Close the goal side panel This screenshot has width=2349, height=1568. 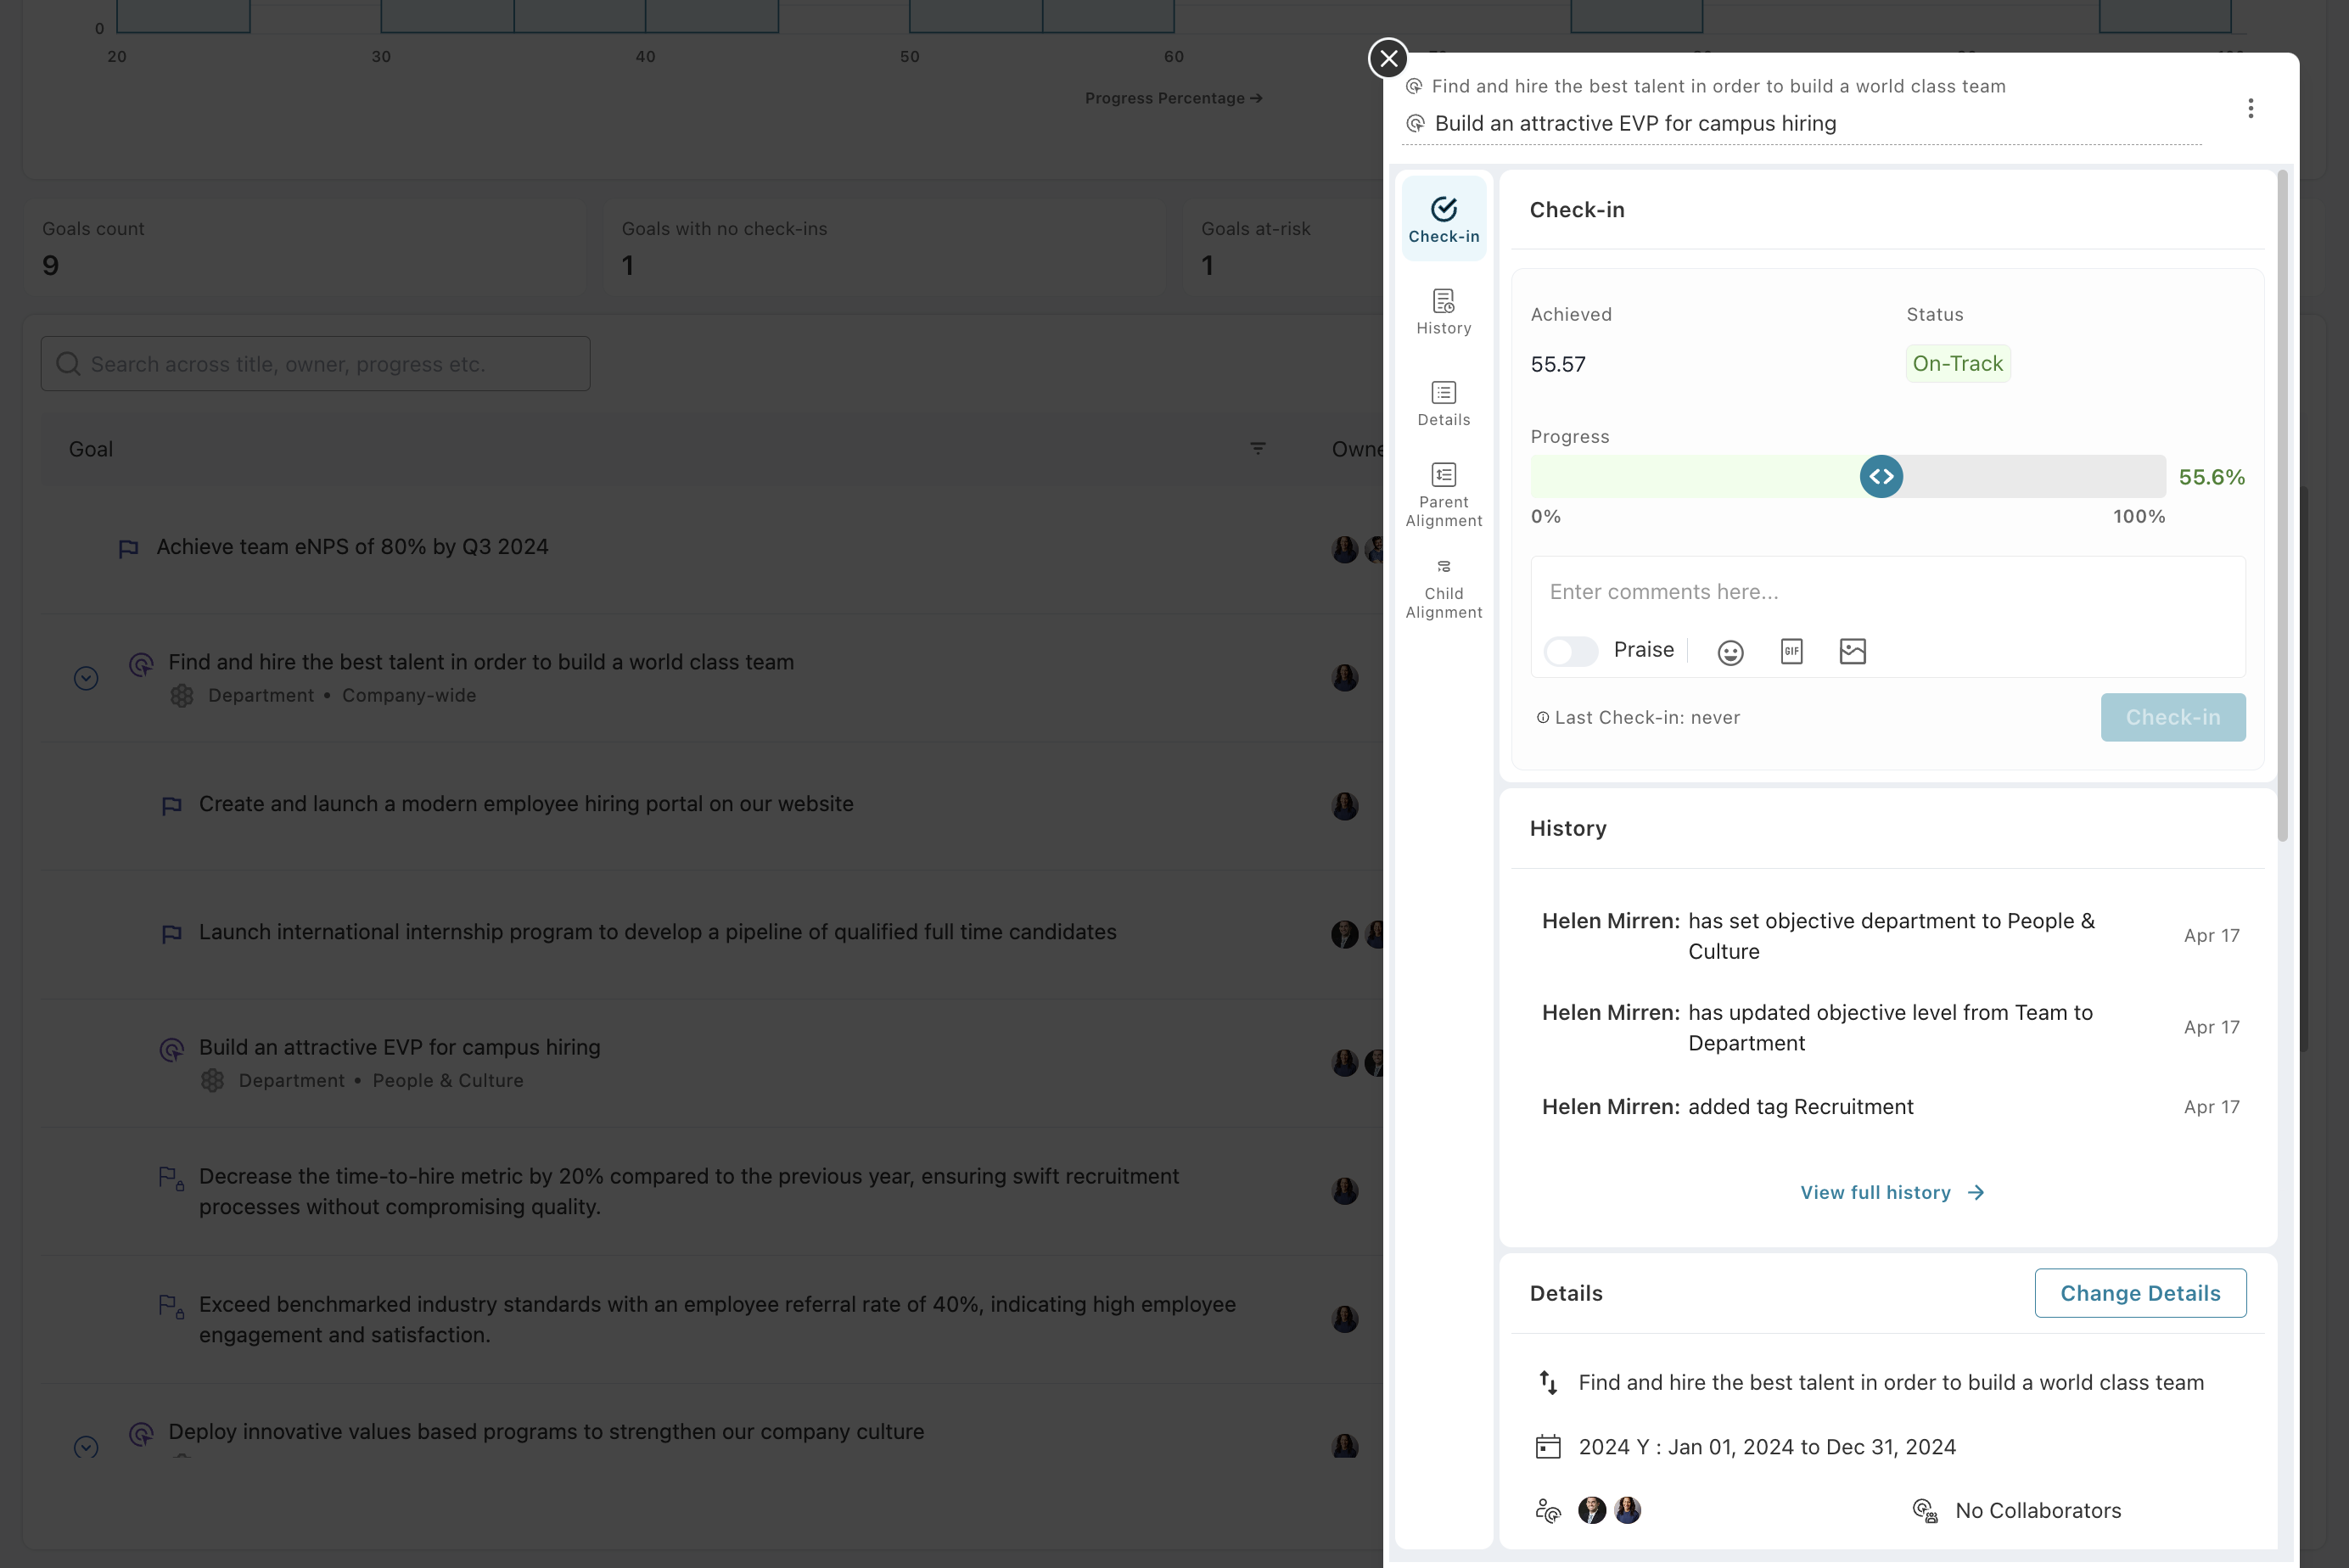click(1388, 58)
